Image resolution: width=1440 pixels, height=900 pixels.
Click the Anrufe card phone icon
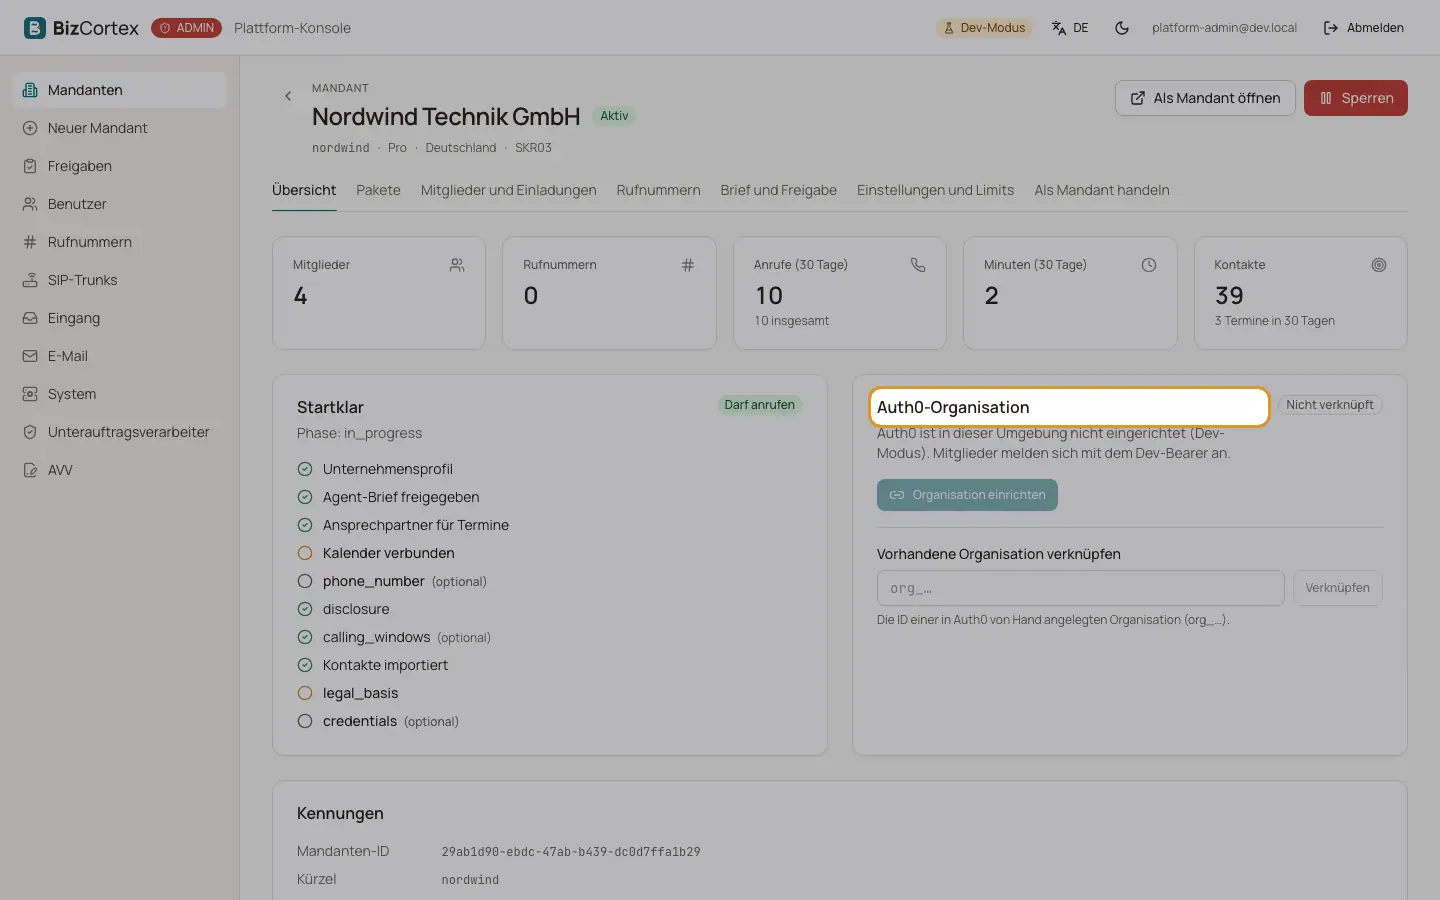(918, 265)
